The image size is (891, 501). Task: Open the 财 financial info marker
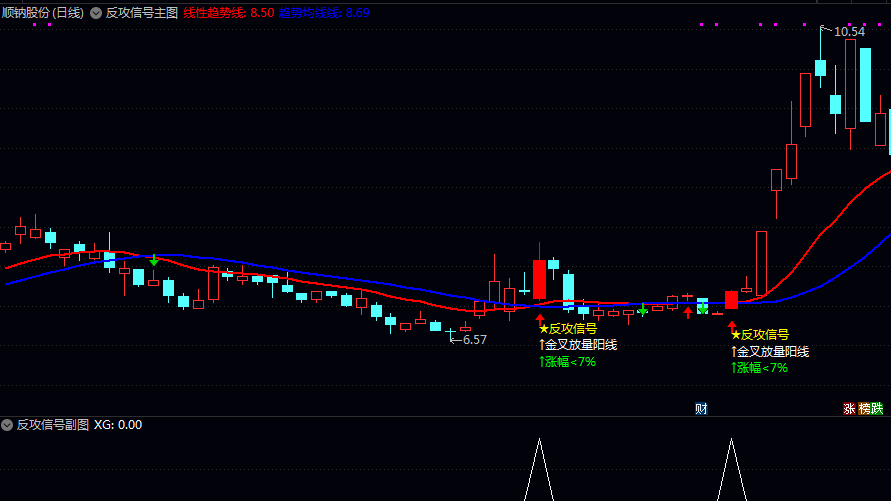[701, 408]
